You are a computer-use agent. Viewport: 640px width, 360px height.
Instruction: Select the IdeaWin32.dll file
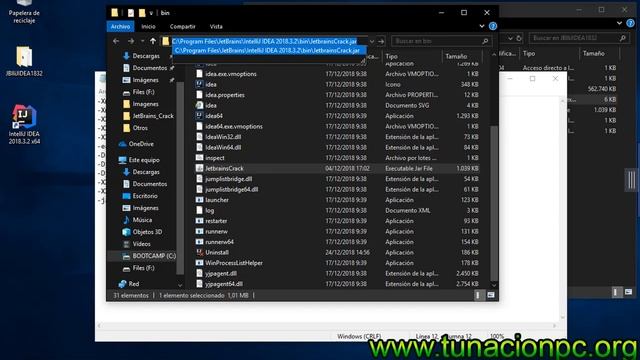pos(223,137)
